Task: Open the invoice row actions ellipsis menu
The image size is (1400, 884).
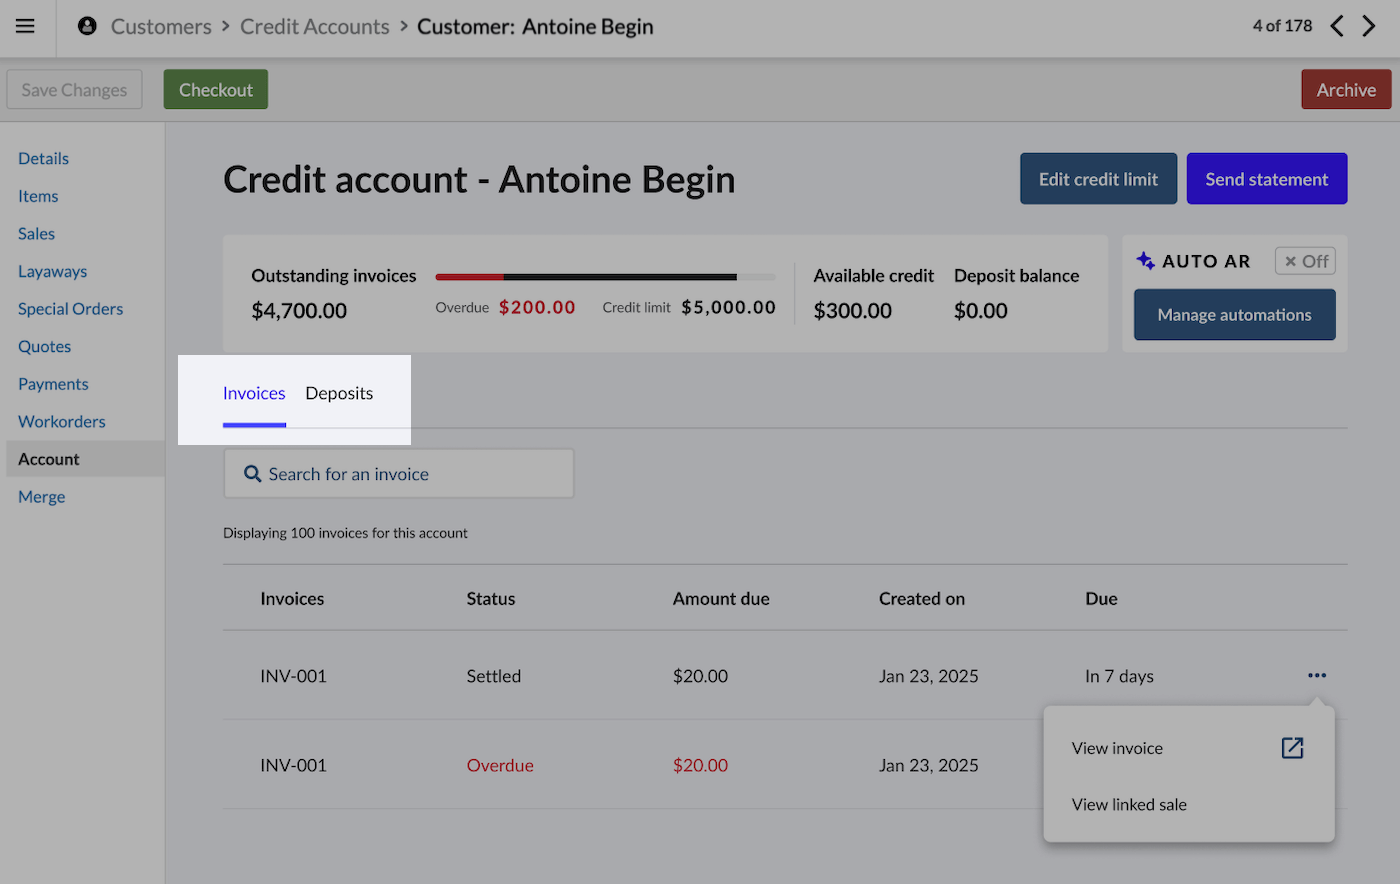Action: [1316, 675]
